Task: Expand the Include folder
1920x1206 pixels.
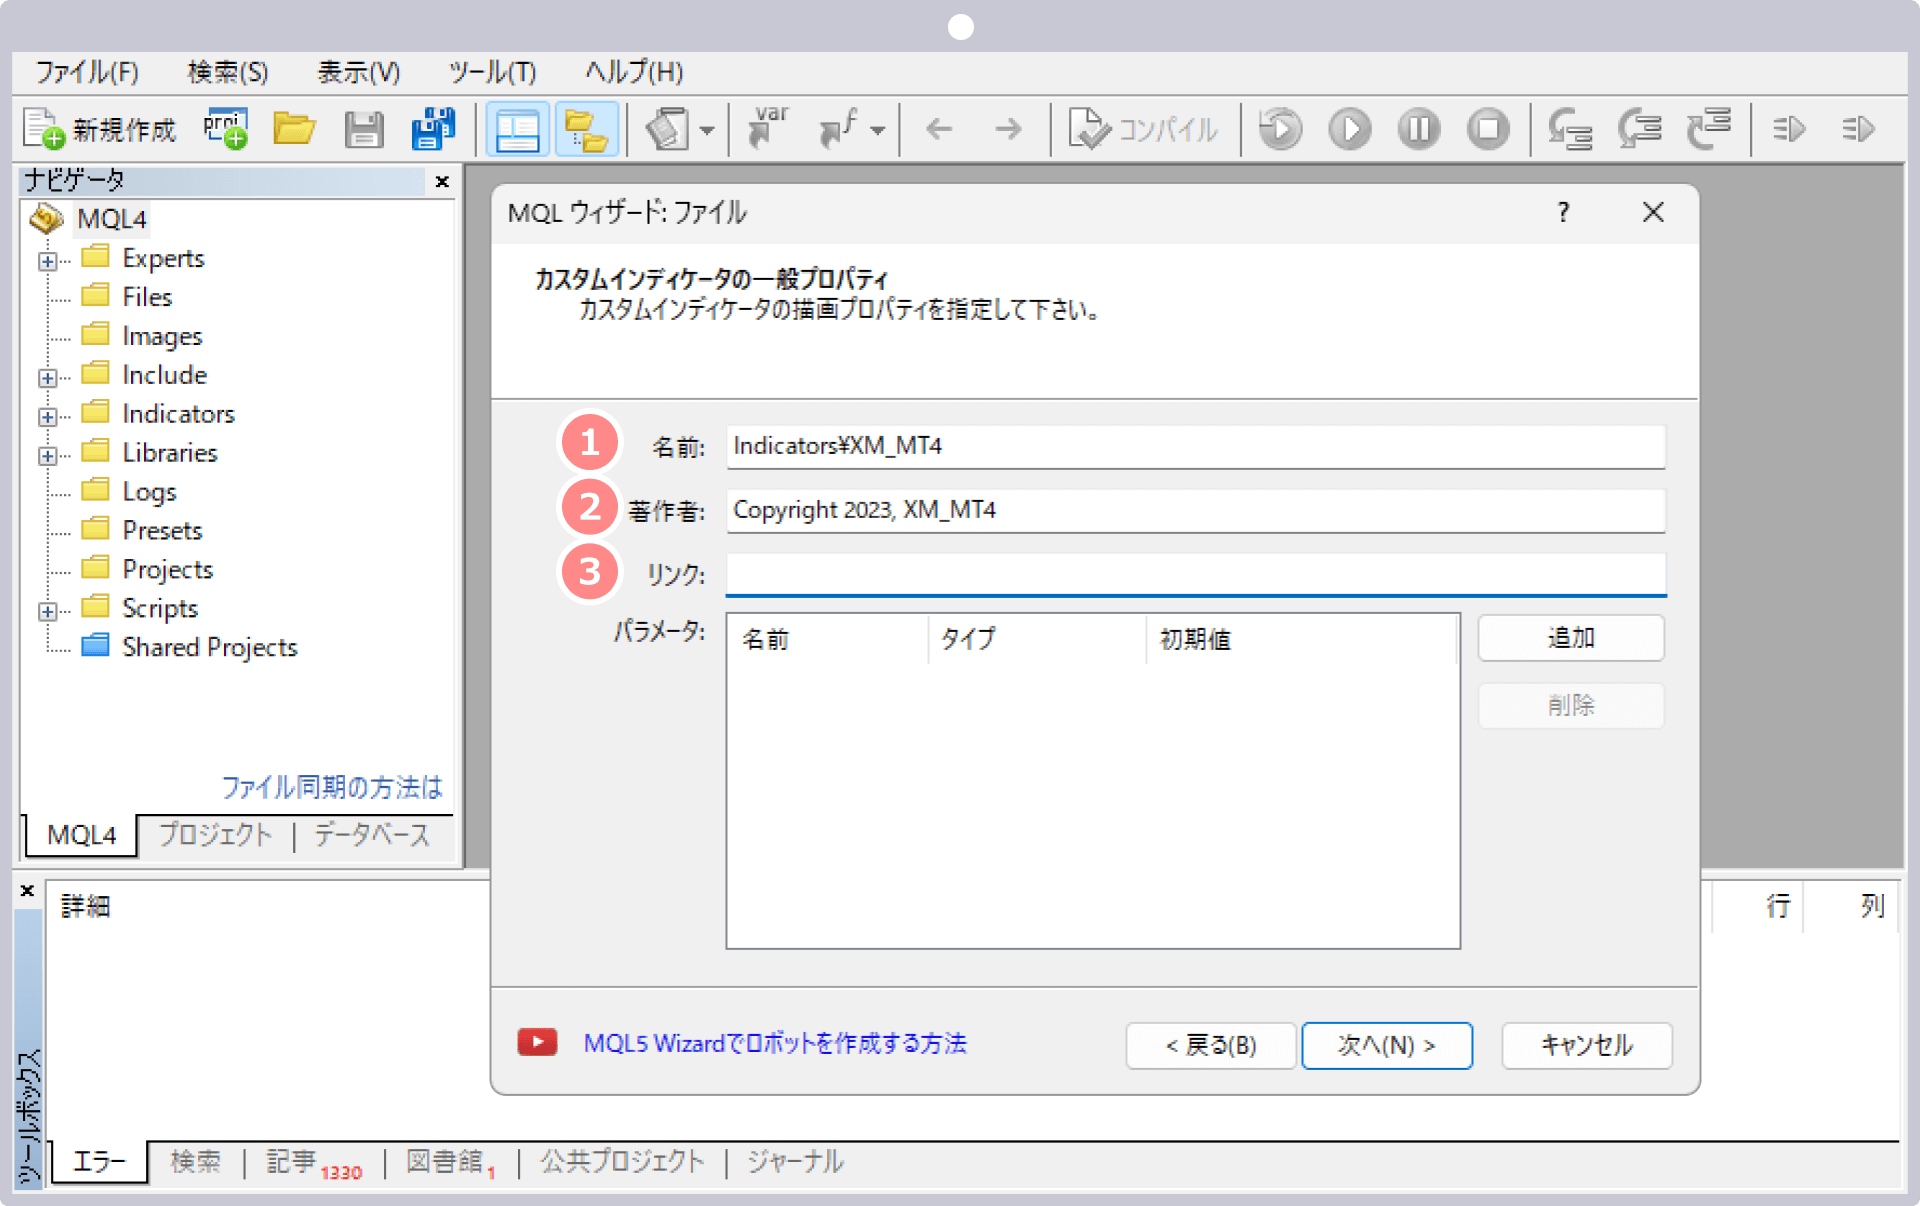Action: click(47, 378)
